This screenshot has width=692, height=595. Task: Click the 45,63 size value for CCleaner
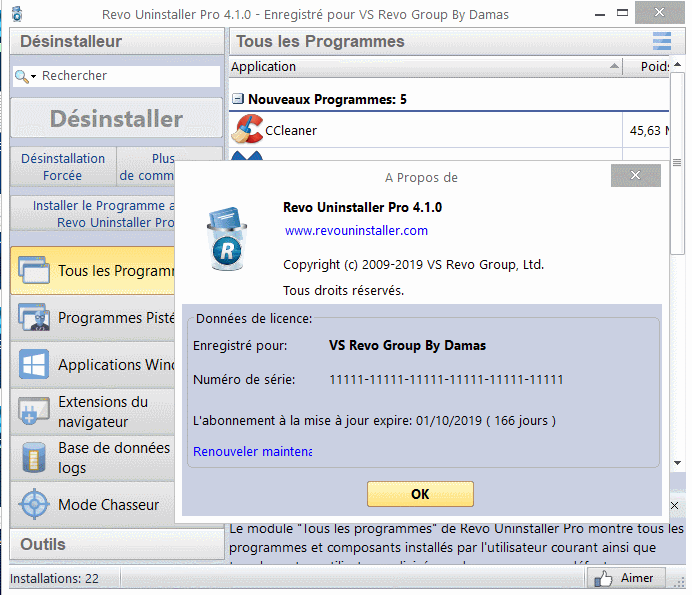649,131
